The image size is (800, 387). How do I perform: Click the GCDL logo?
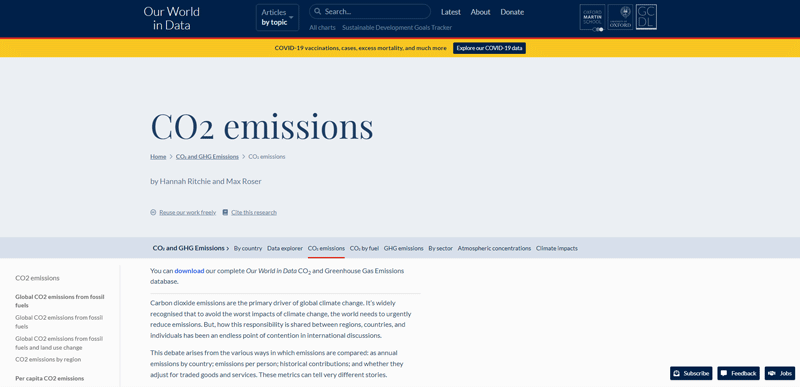pos(646,17)
